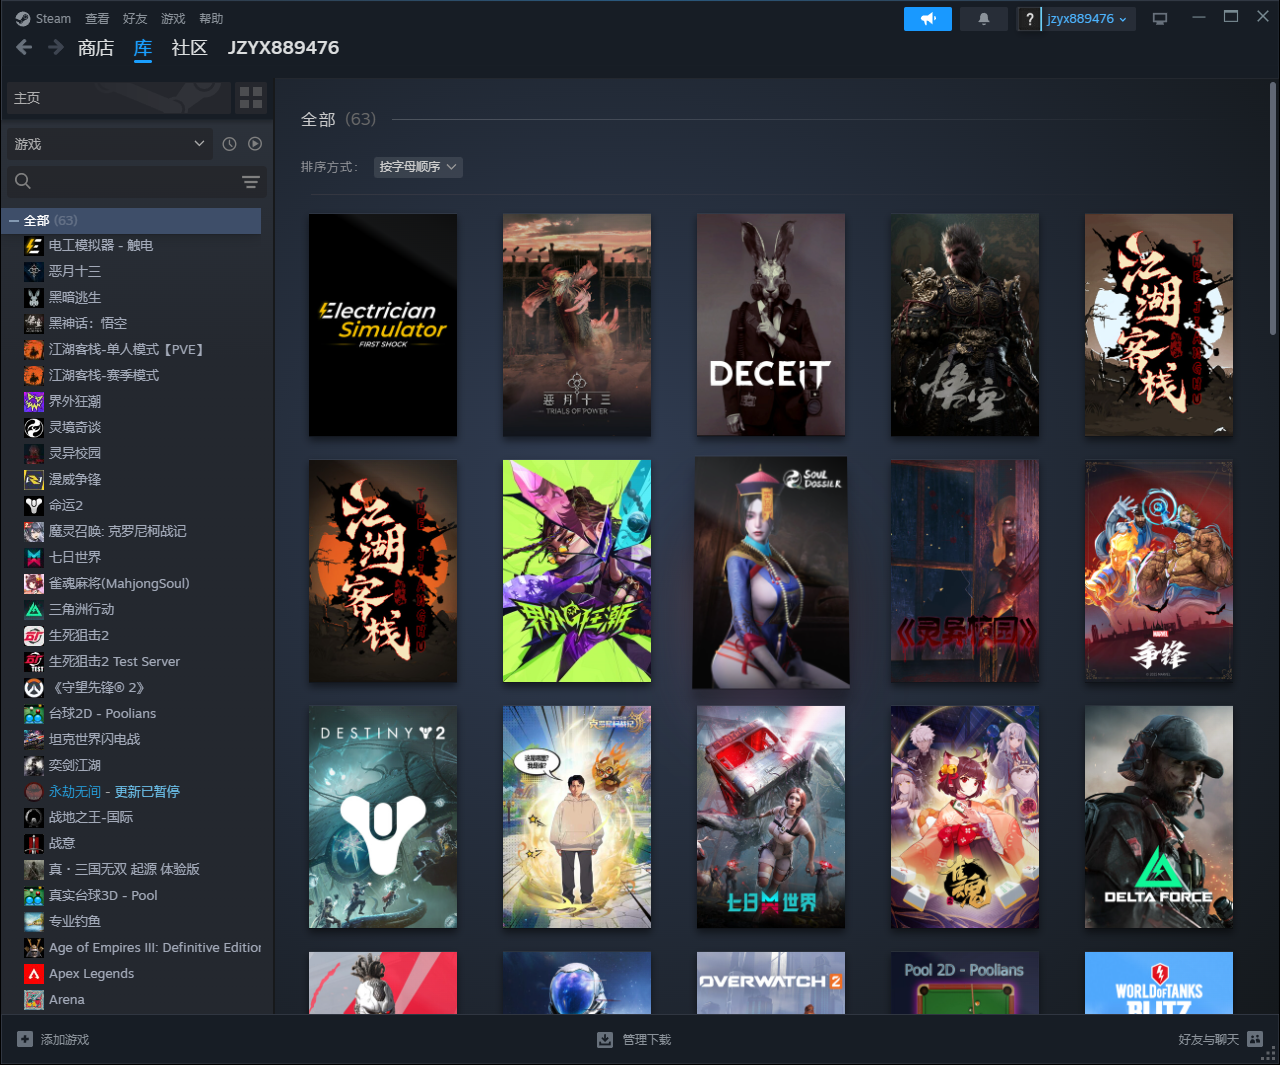Open Soul Dossier game cover

pyautogui.click(x=771, y=572)
